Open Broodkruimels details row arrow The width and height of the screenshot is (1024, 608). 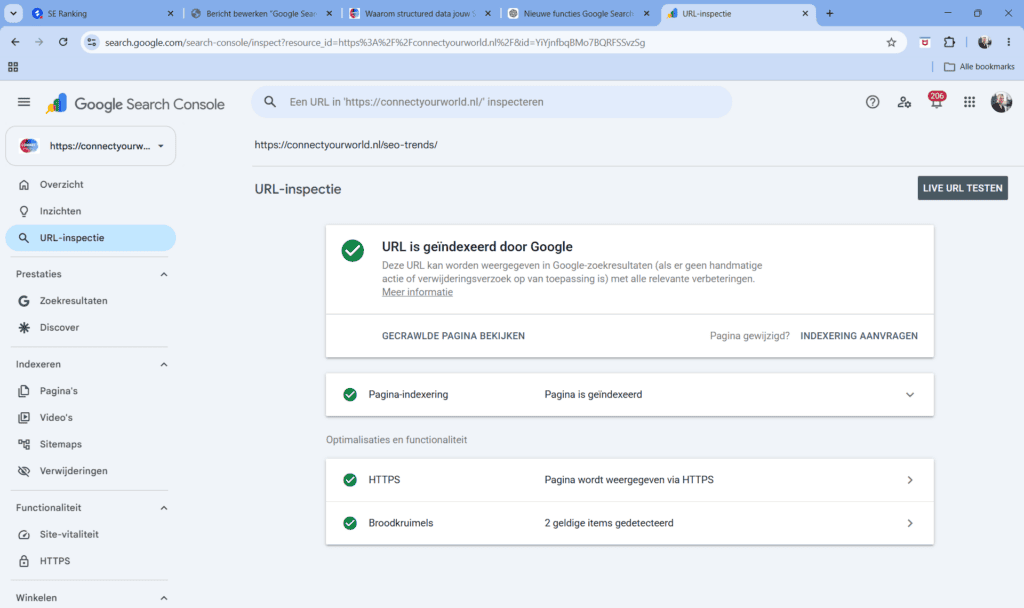point(910,523)
